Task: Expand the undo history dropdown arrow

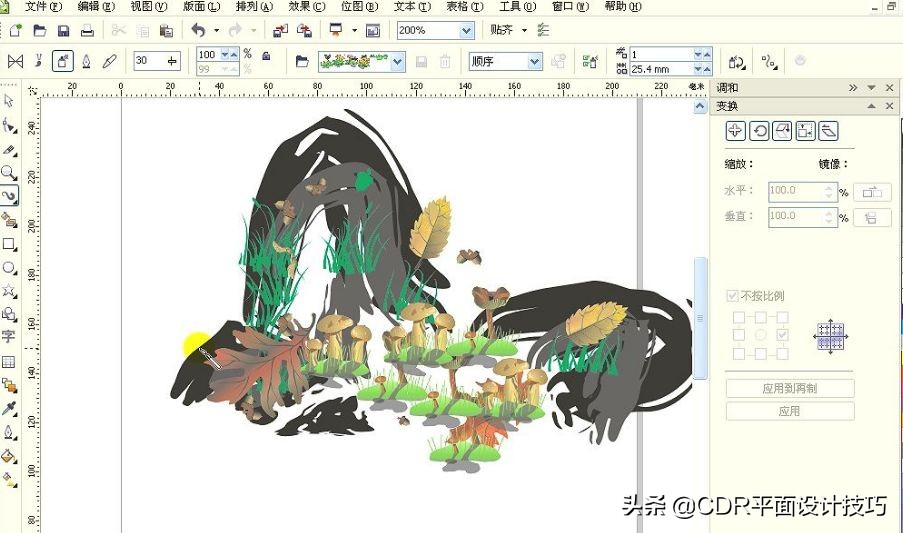Action: click(x=217, y=30)
